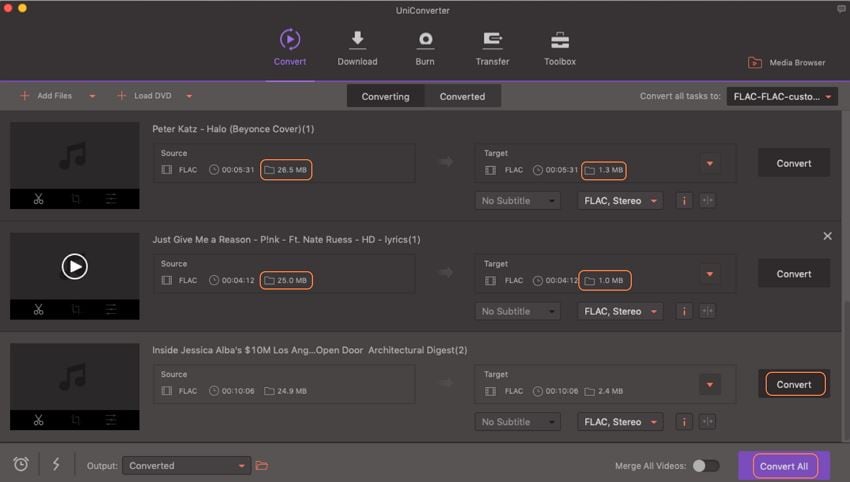Open effects settings for Peter Katz Halo

111,199
